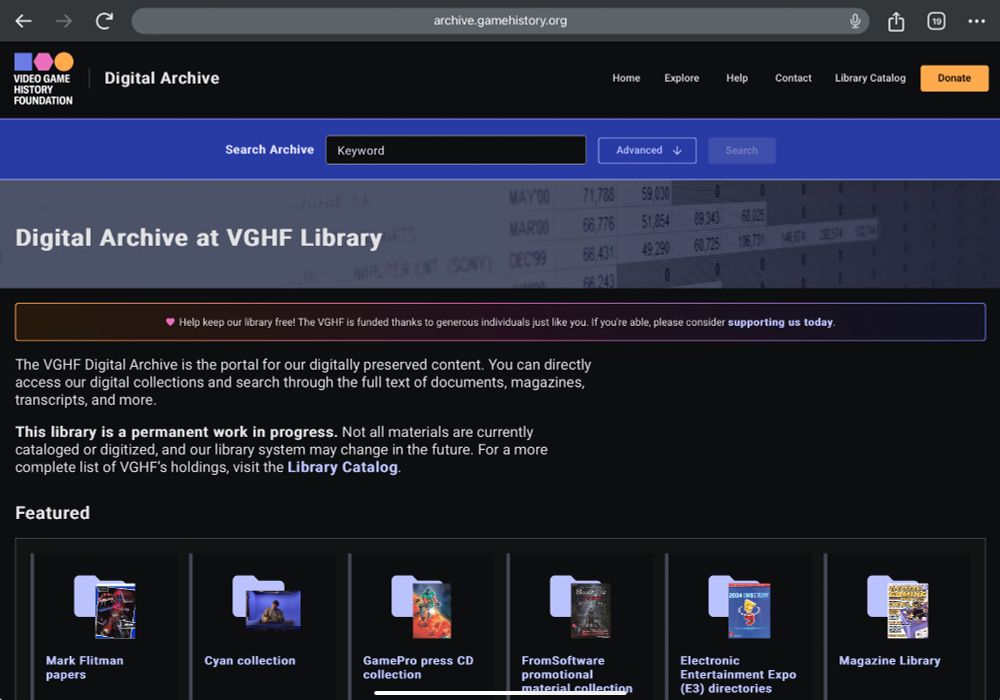The image size is (1000, 700).
Task: Open the tab switcher showing 19 tabs
Action: click(936, 21)
